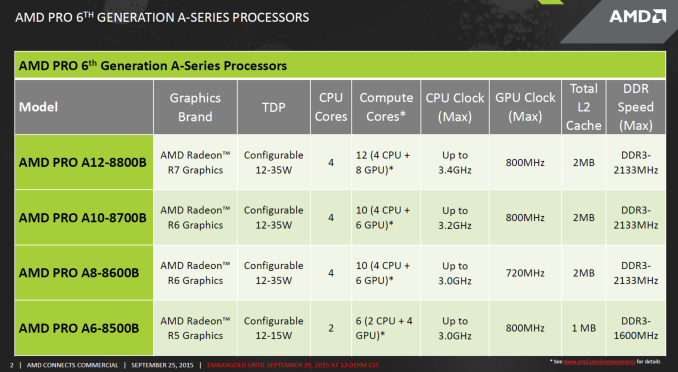
Task: Click the Model column header
Action: tap(84, 107)
